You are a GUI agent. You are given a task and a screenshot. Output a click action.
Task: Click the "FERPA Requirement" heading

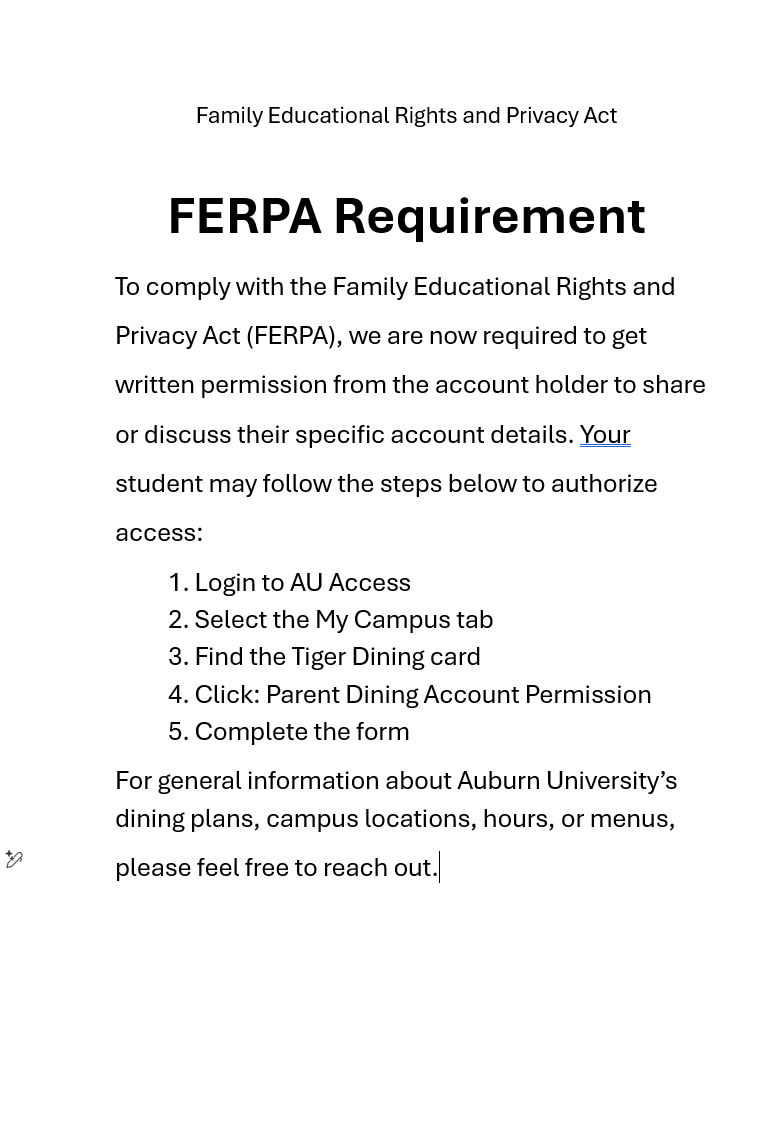pos(406,216)
